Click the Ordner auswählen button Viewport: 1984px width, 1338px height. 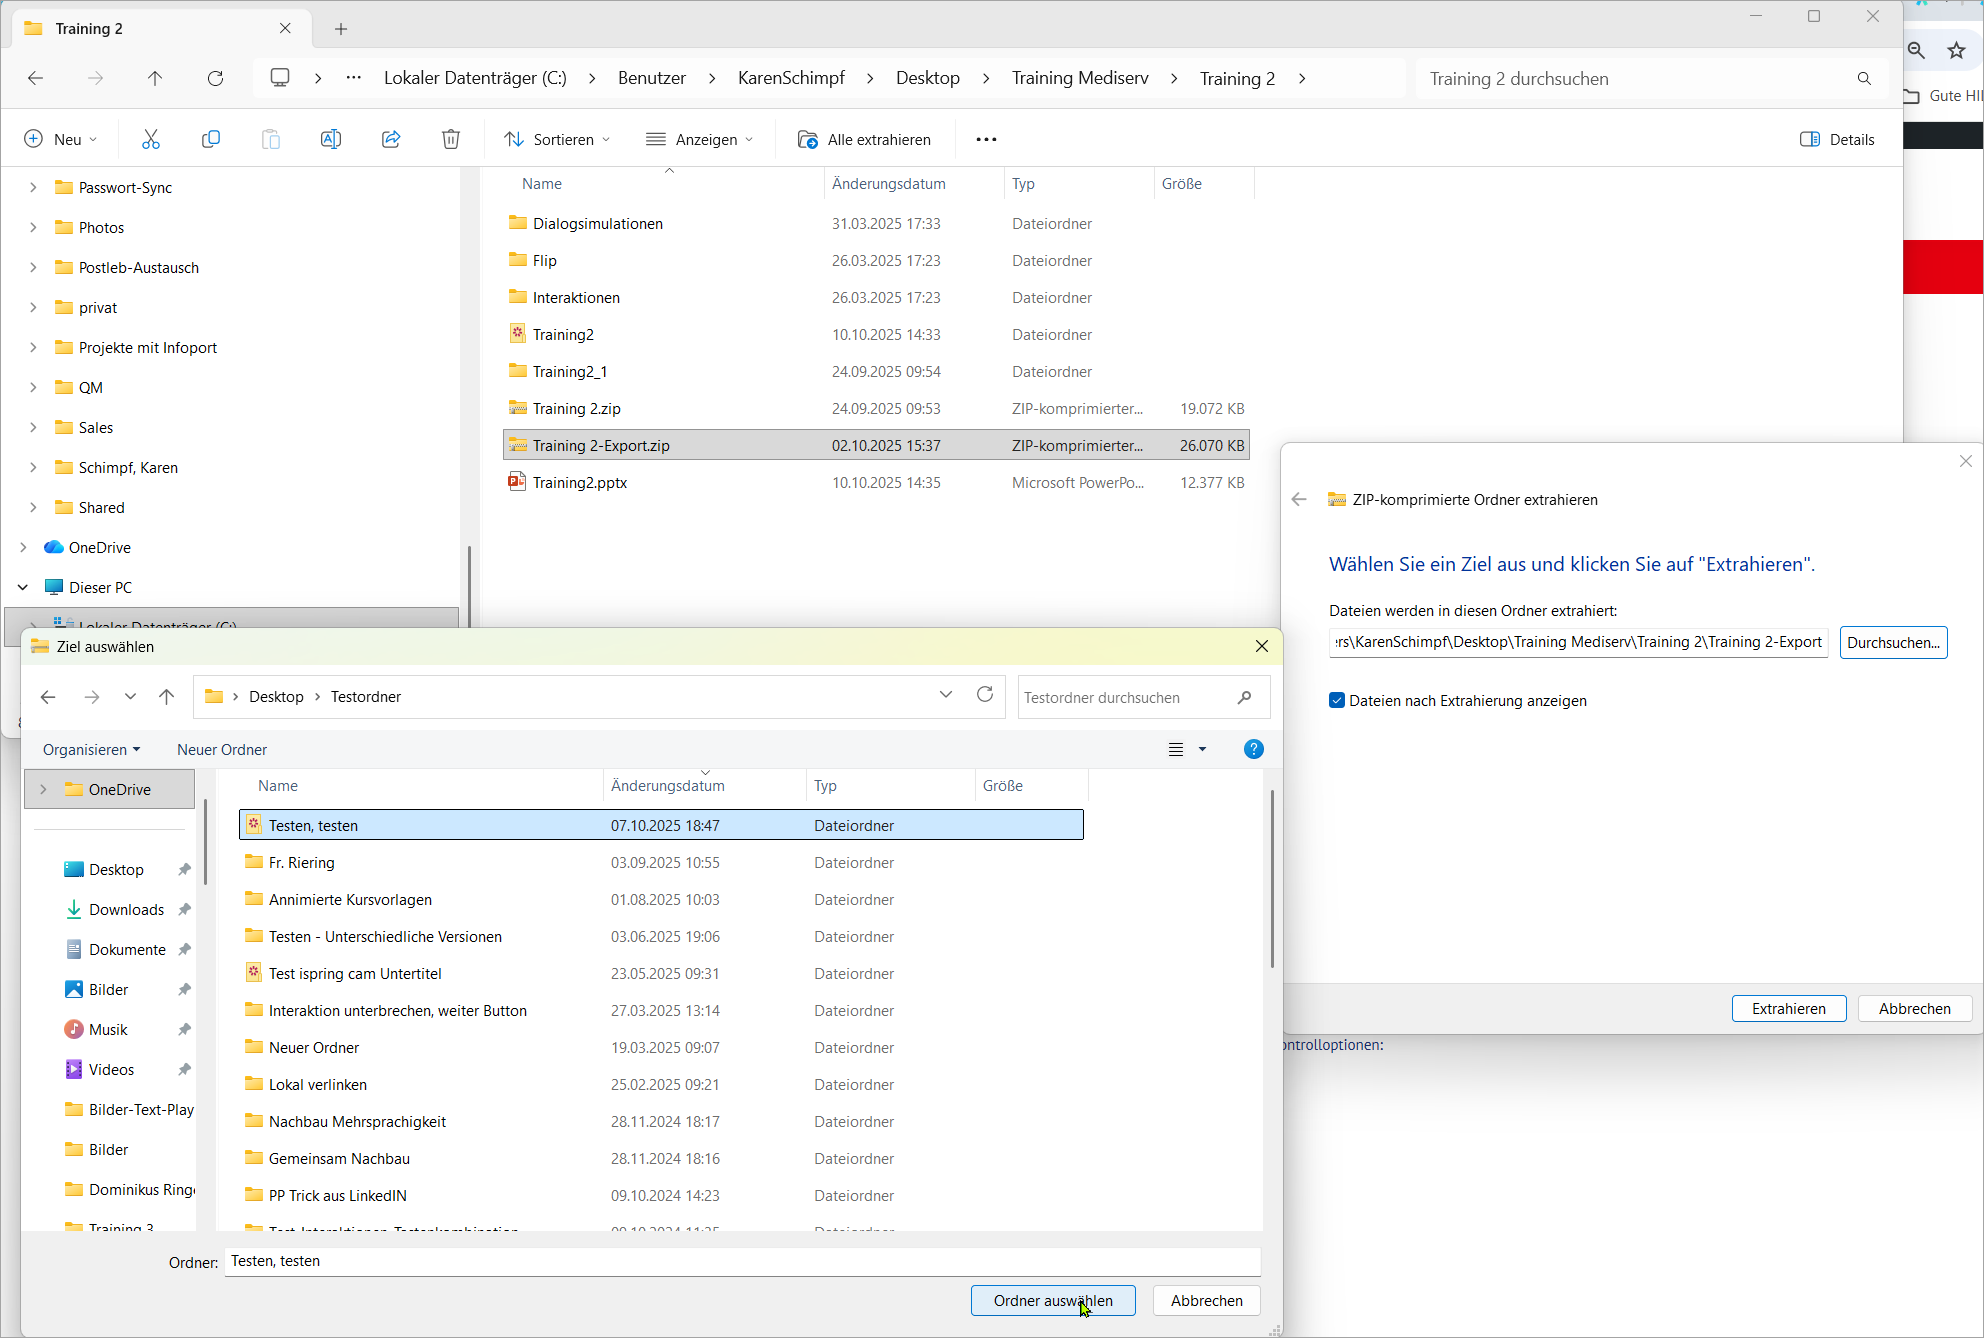pyautogui.click(x=1052, y=1300)
